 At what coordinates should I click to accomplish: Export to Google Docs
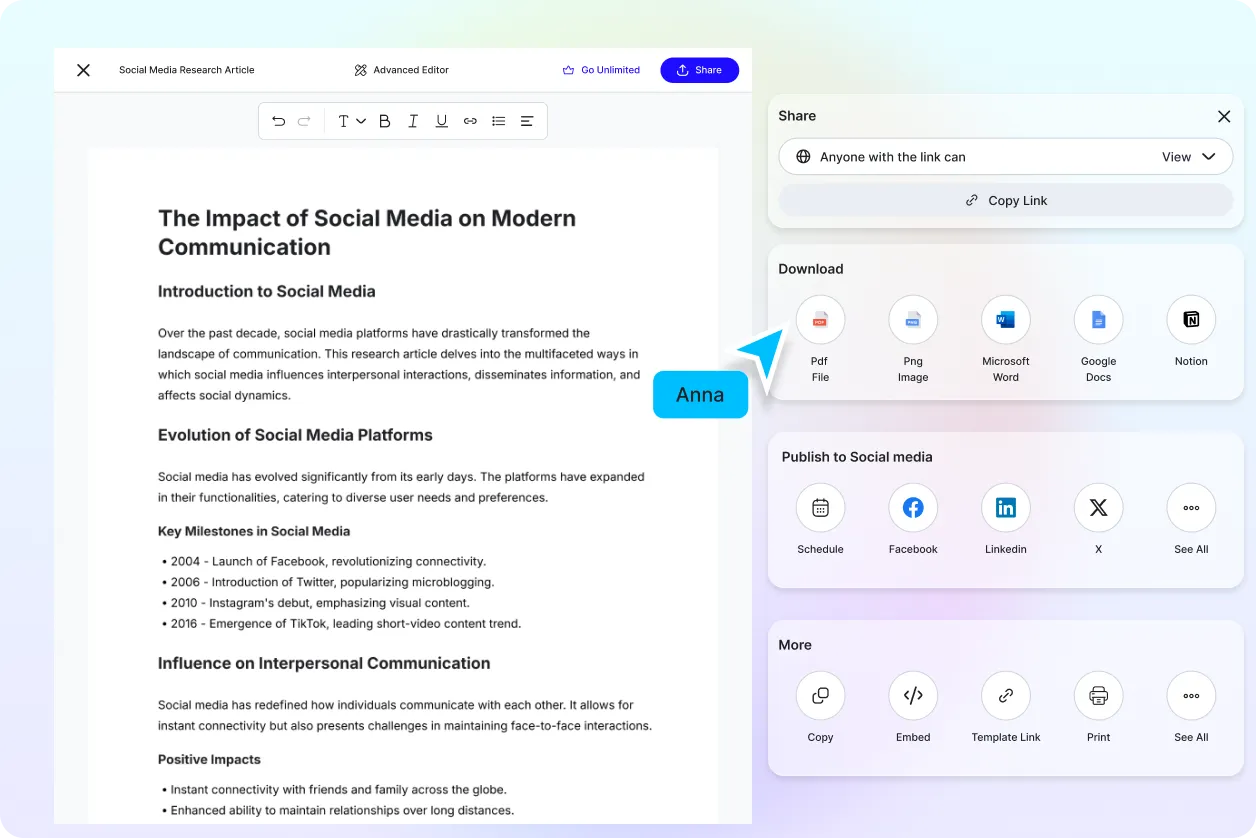[x=1098, y=320]
